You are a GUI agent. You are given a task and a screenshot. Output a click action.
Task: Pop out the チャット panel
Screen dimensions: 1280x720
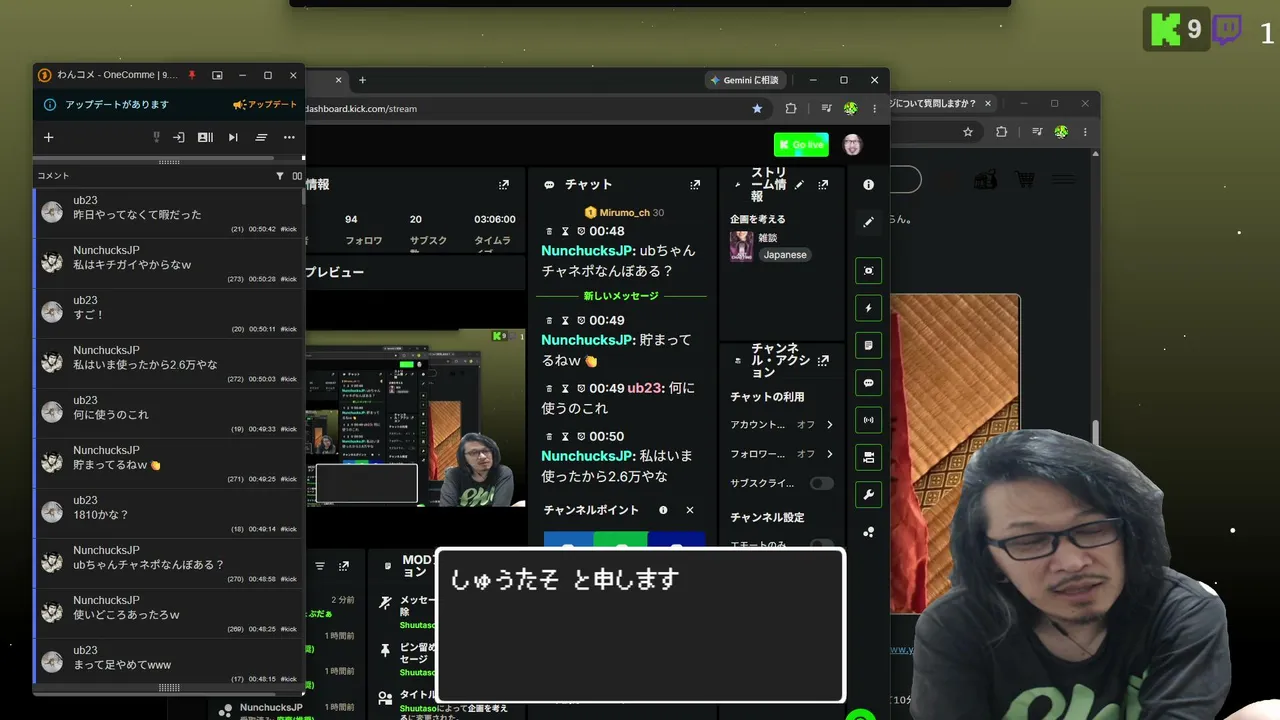(x=695, y=185)
